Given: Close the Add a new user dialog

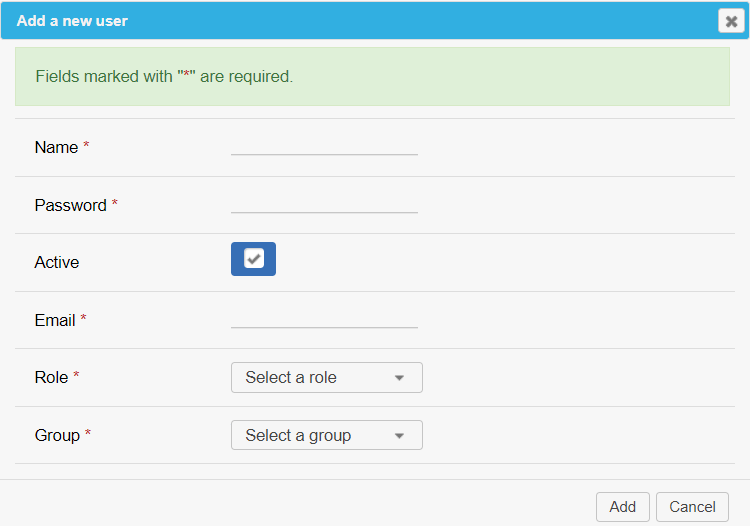Looking at the screenshot, I should pos(731,21).
